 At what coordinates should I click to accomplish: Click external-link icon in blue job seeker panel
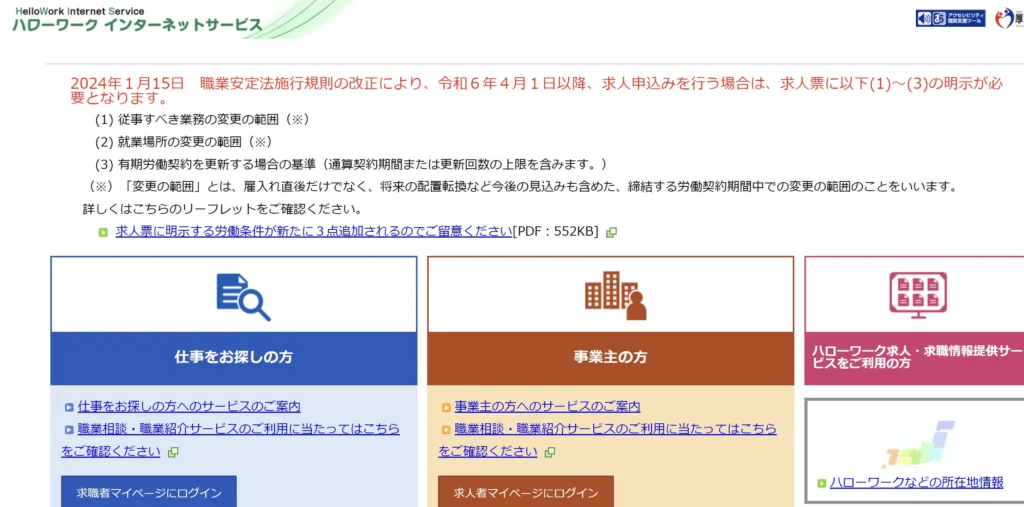(x=173, y=452)
